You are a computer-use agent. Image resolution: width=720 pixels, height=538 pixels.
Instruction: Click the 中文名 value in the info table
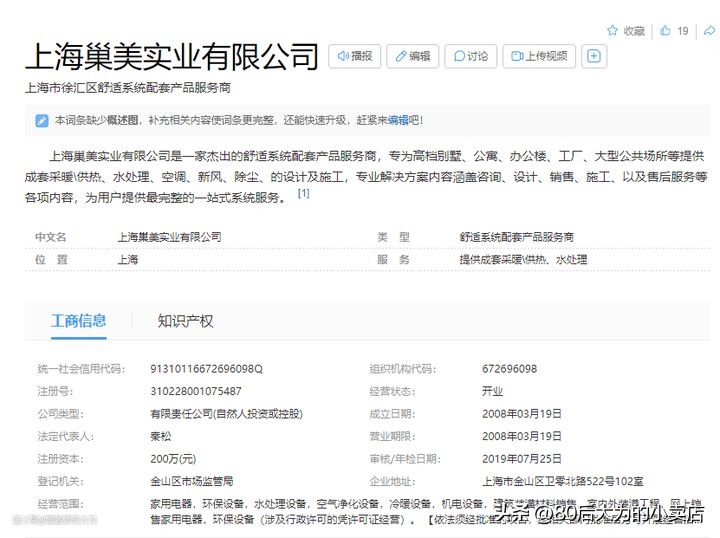169,237
